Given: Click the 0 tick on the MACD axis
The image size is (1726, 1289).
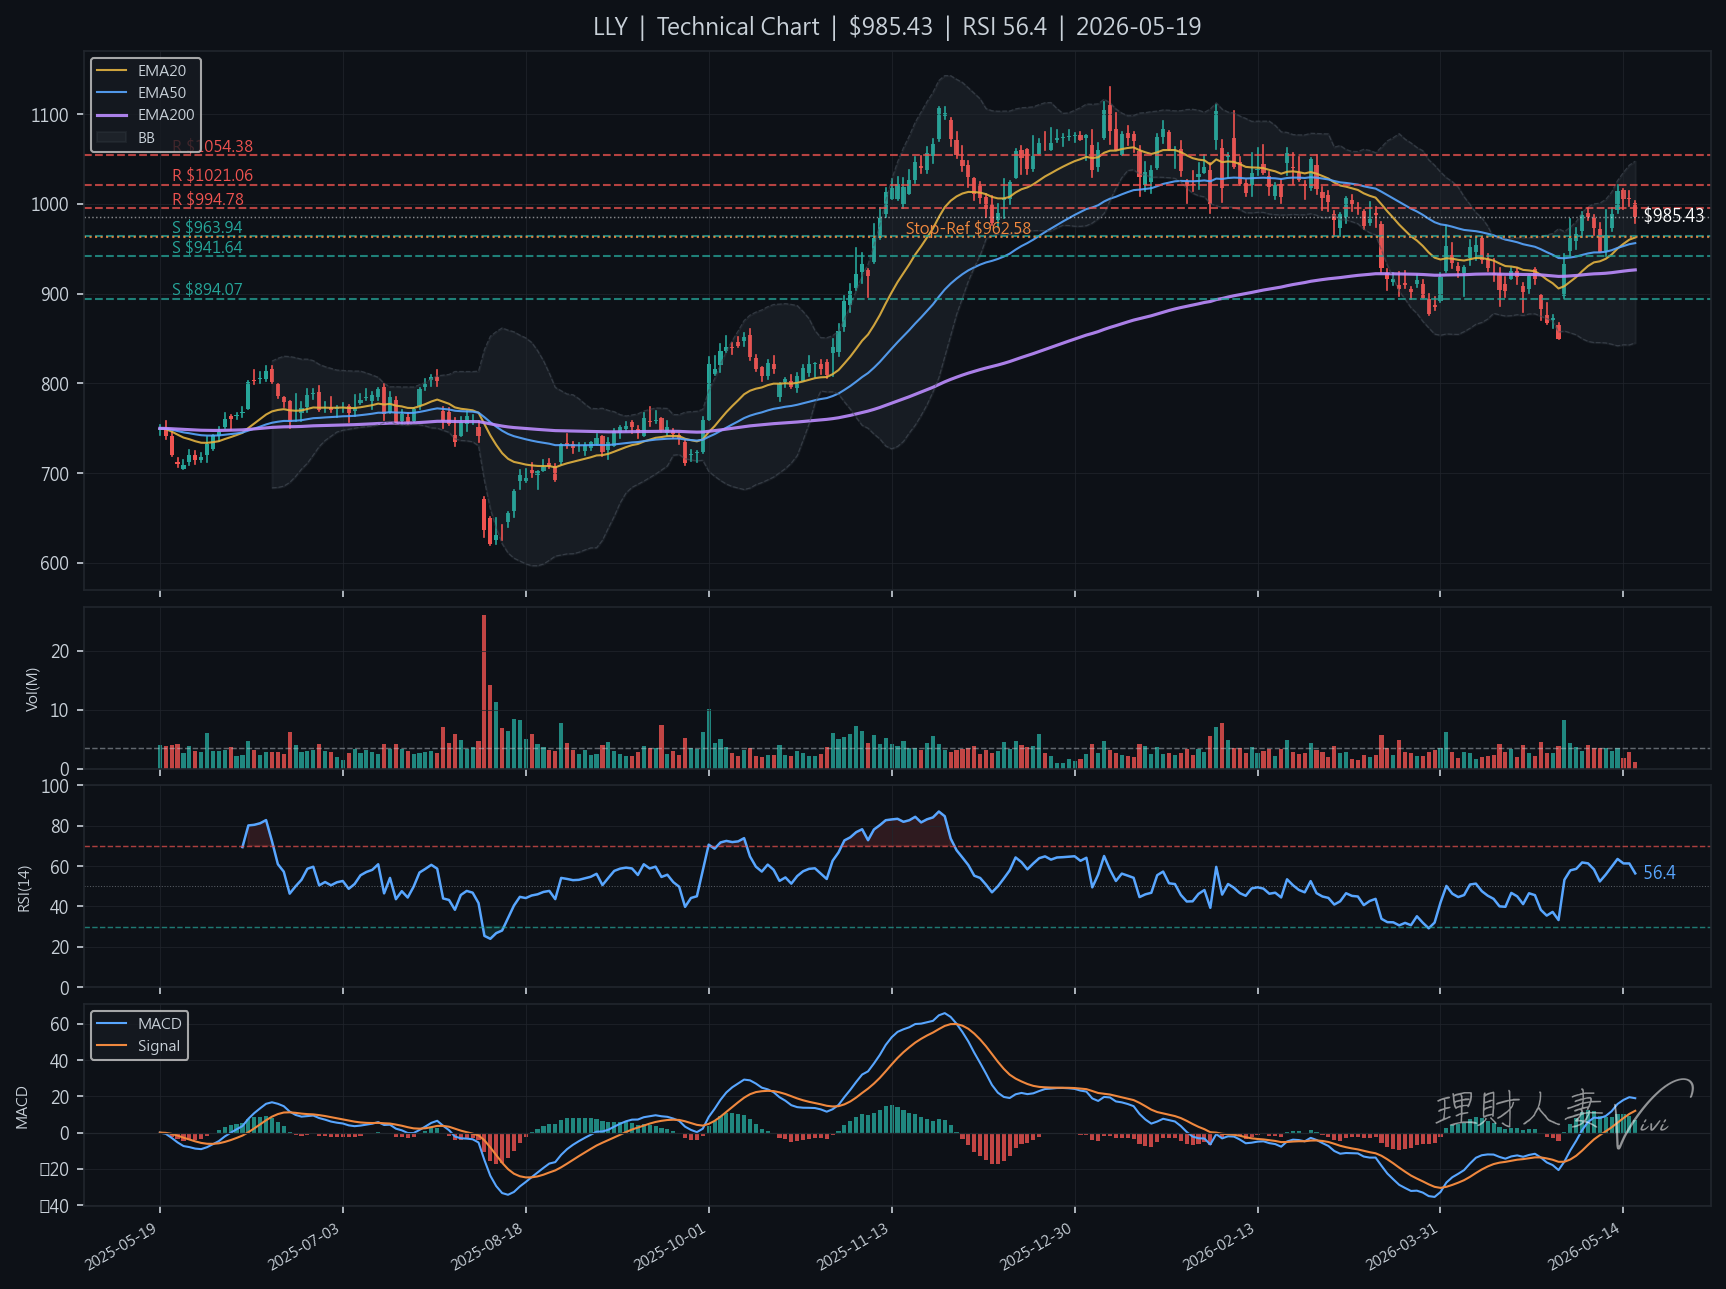Looking at the screenshot, I should (65, 1134).
